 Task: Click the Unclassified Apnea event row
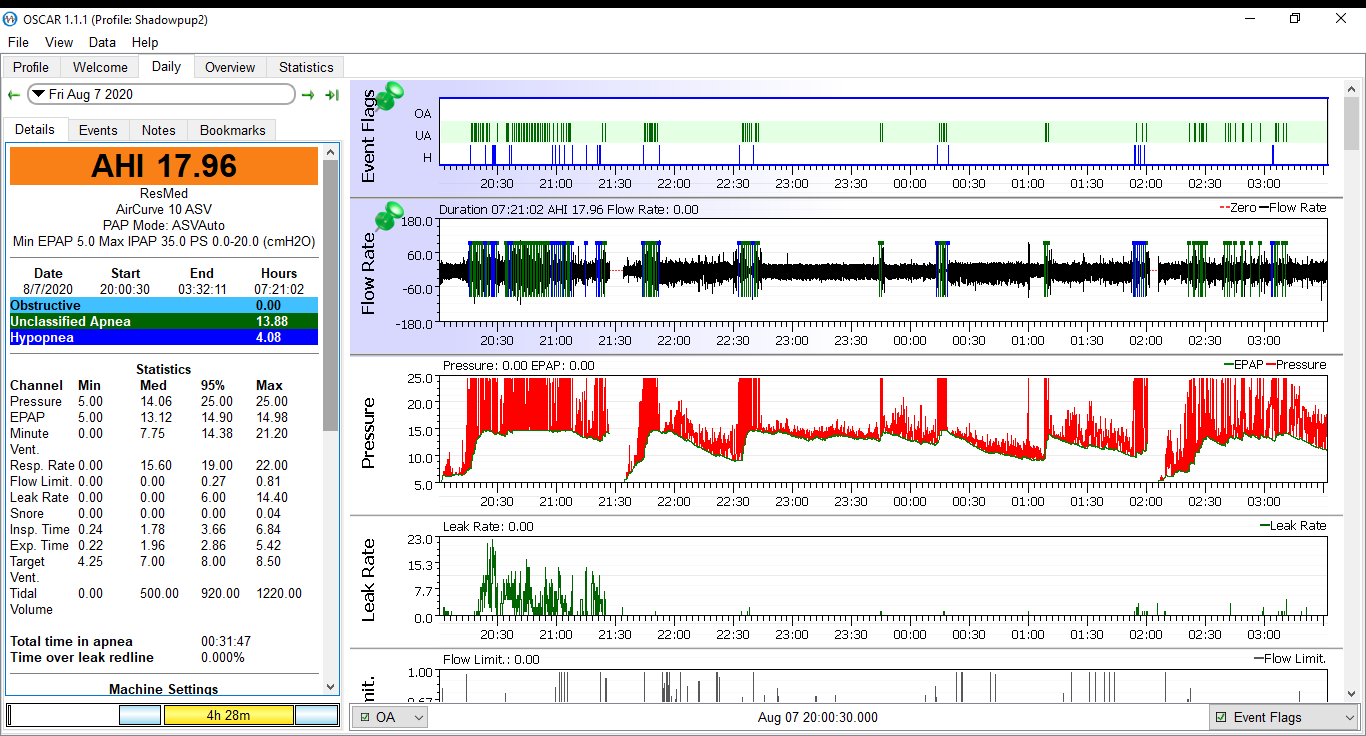[x=164, y=321]
